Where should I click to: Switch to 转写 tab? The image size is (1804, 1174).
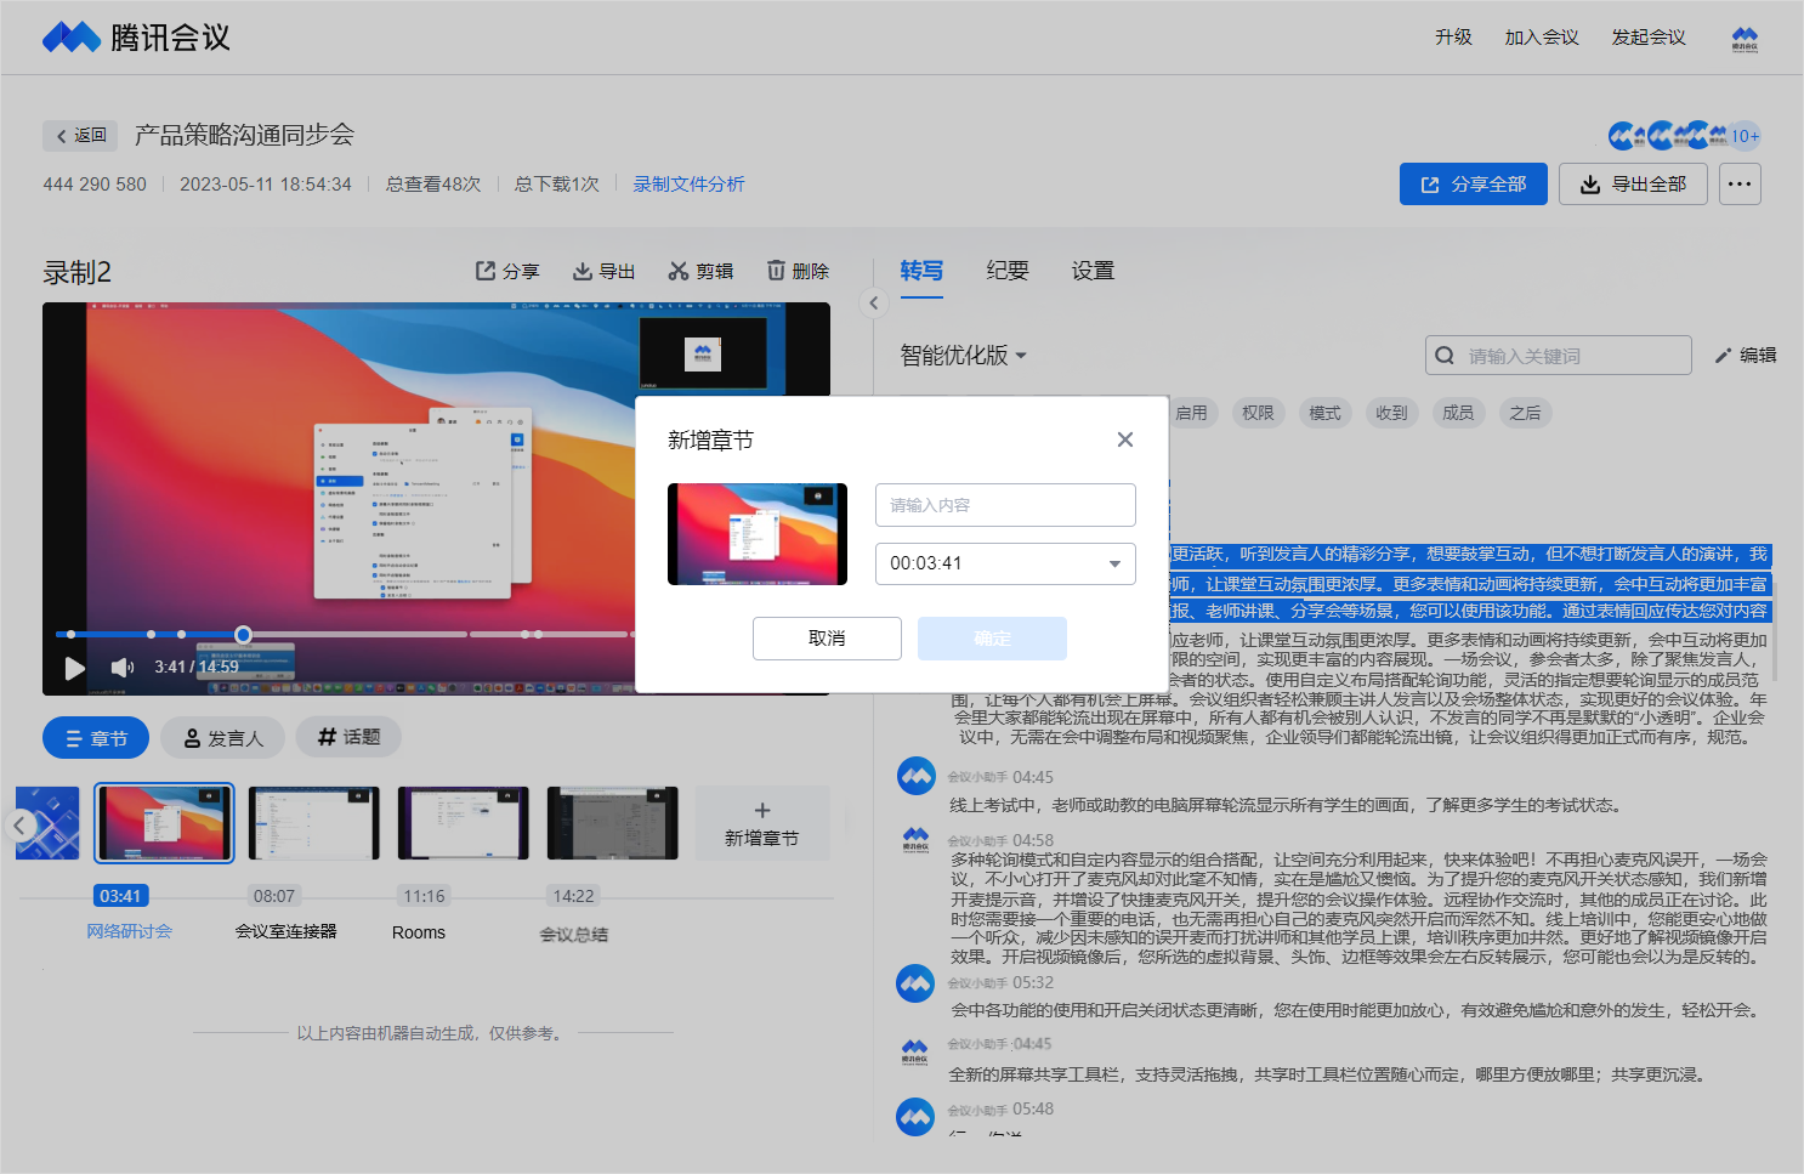921,271
